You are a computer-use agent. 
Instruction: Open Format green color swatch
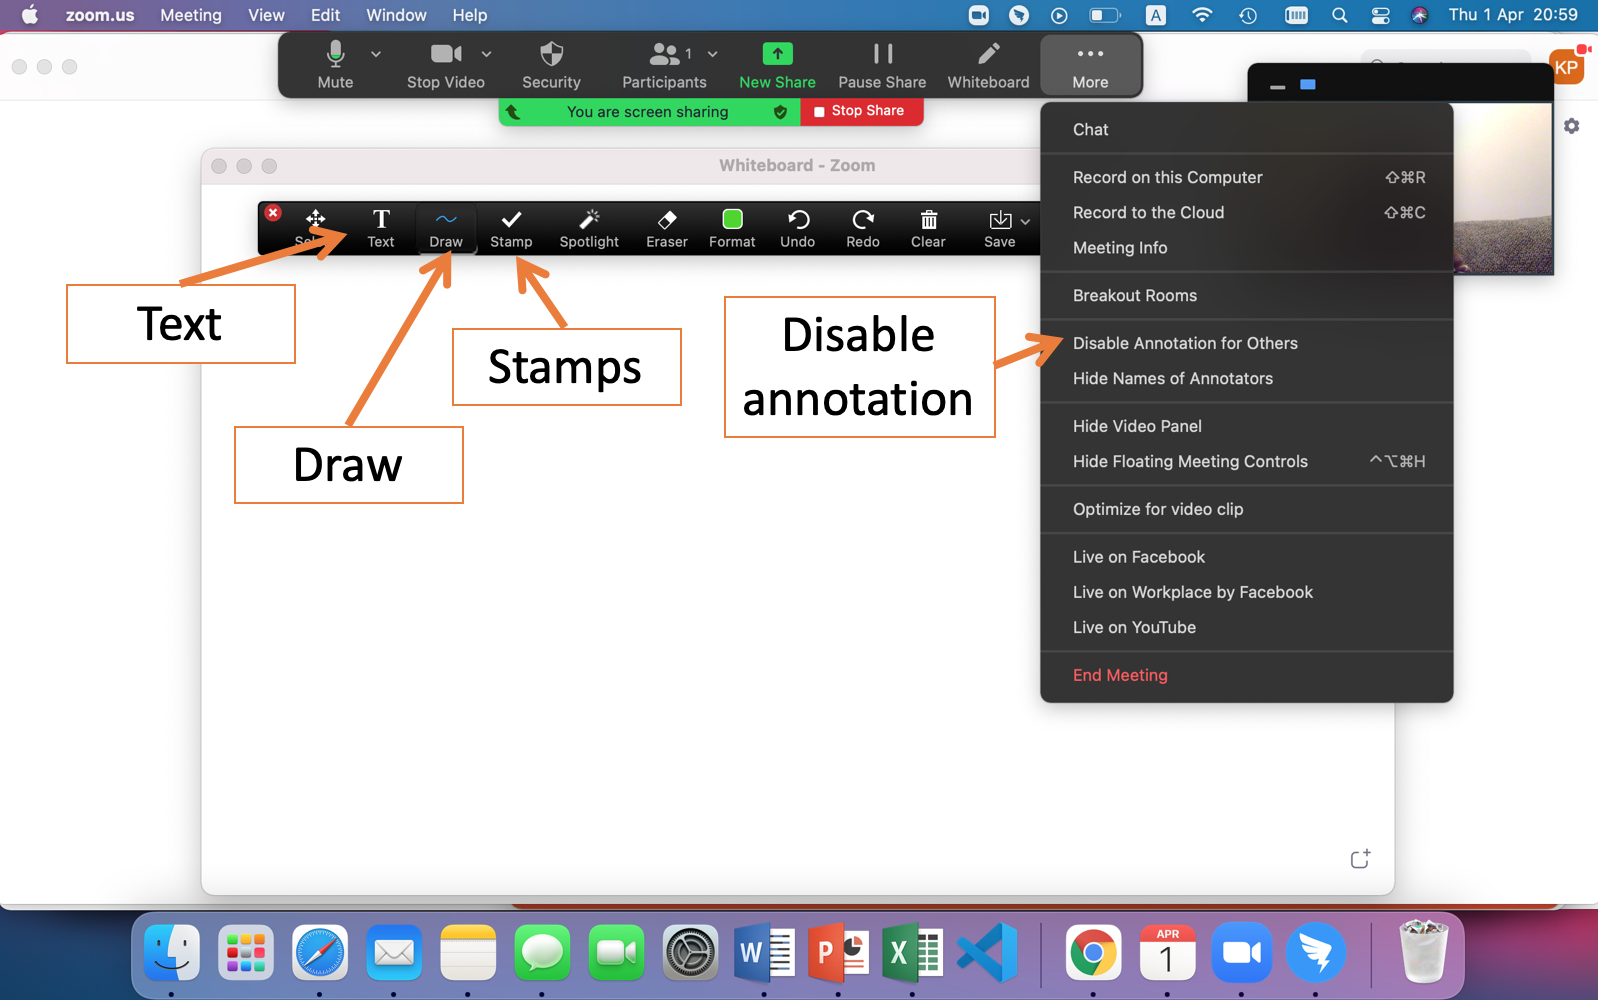[732, 228]
